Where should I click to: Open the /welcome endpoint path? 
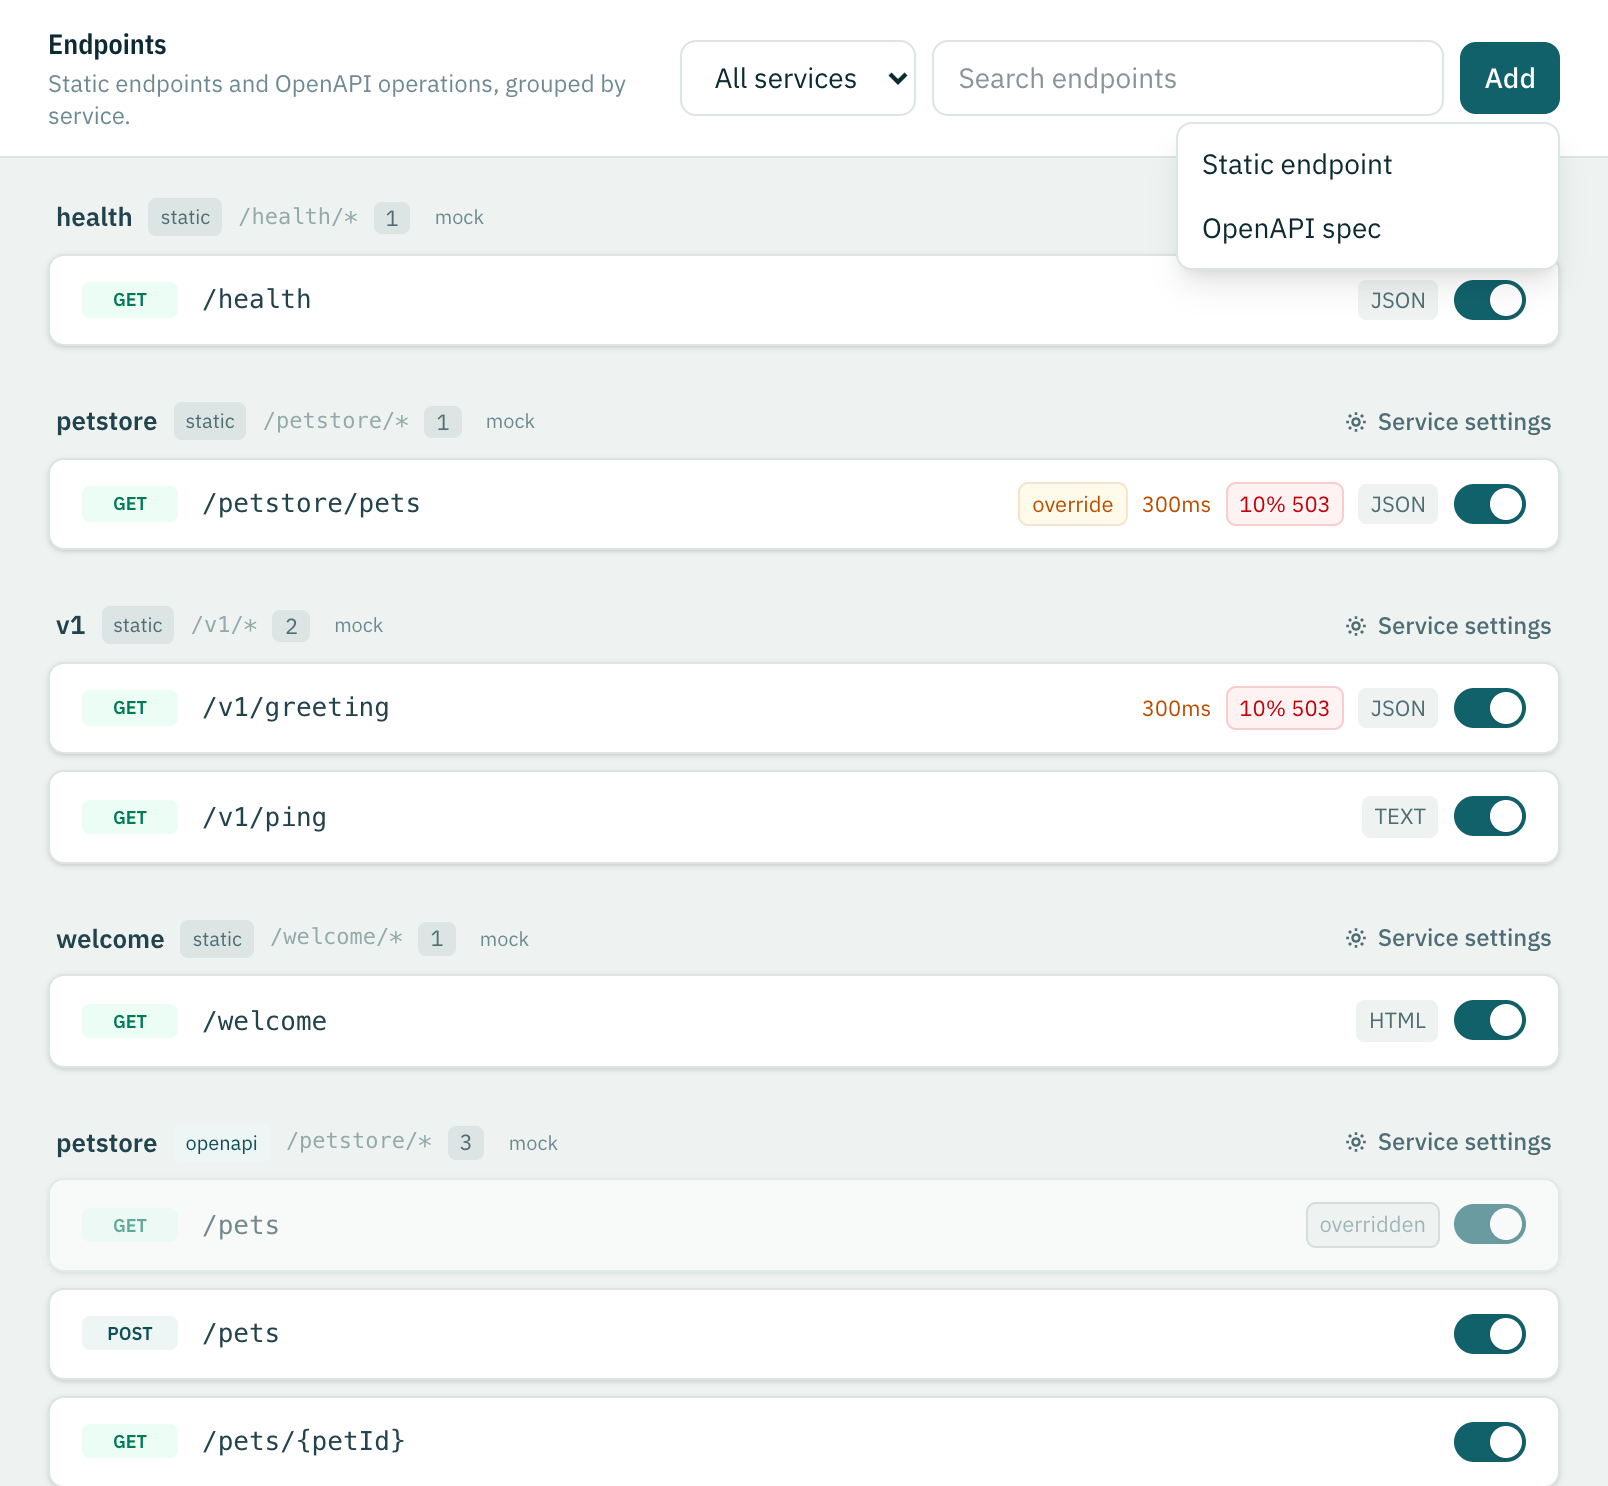(x=265, y=1021)
